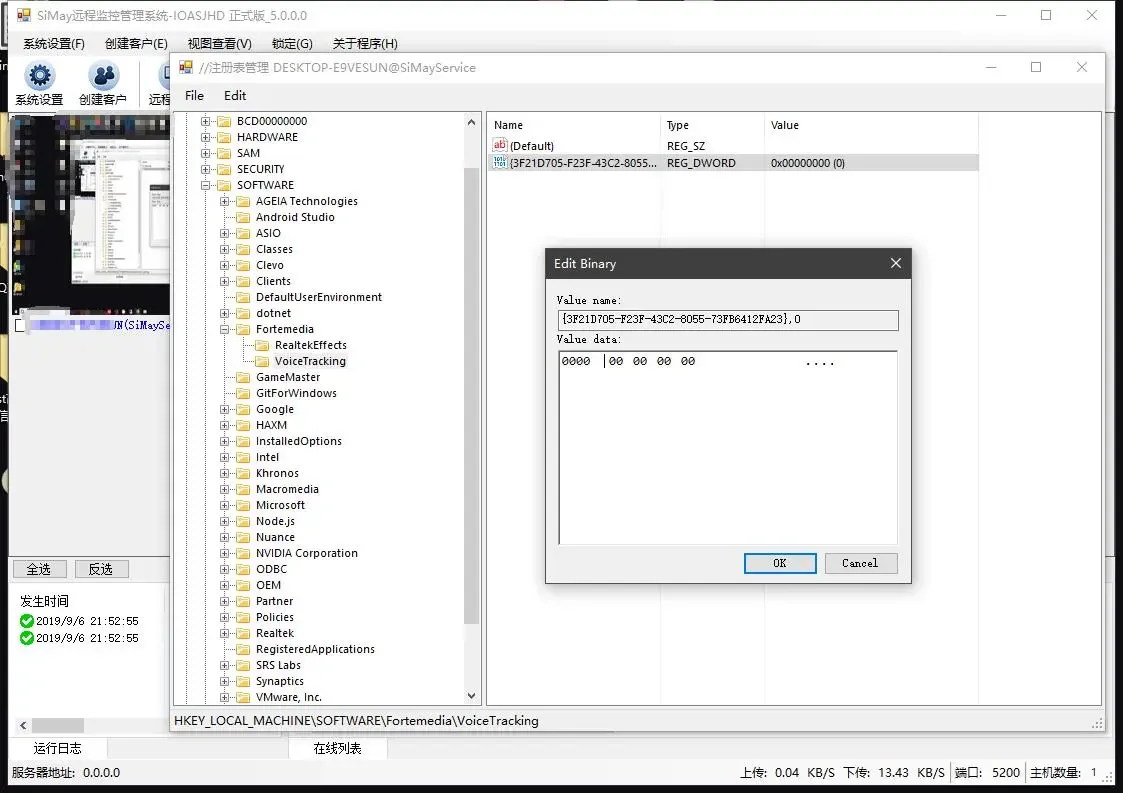Collapse the SOFTWARE tree node
The width and height of the screenshot is (1123, 793).
(206, 185)
